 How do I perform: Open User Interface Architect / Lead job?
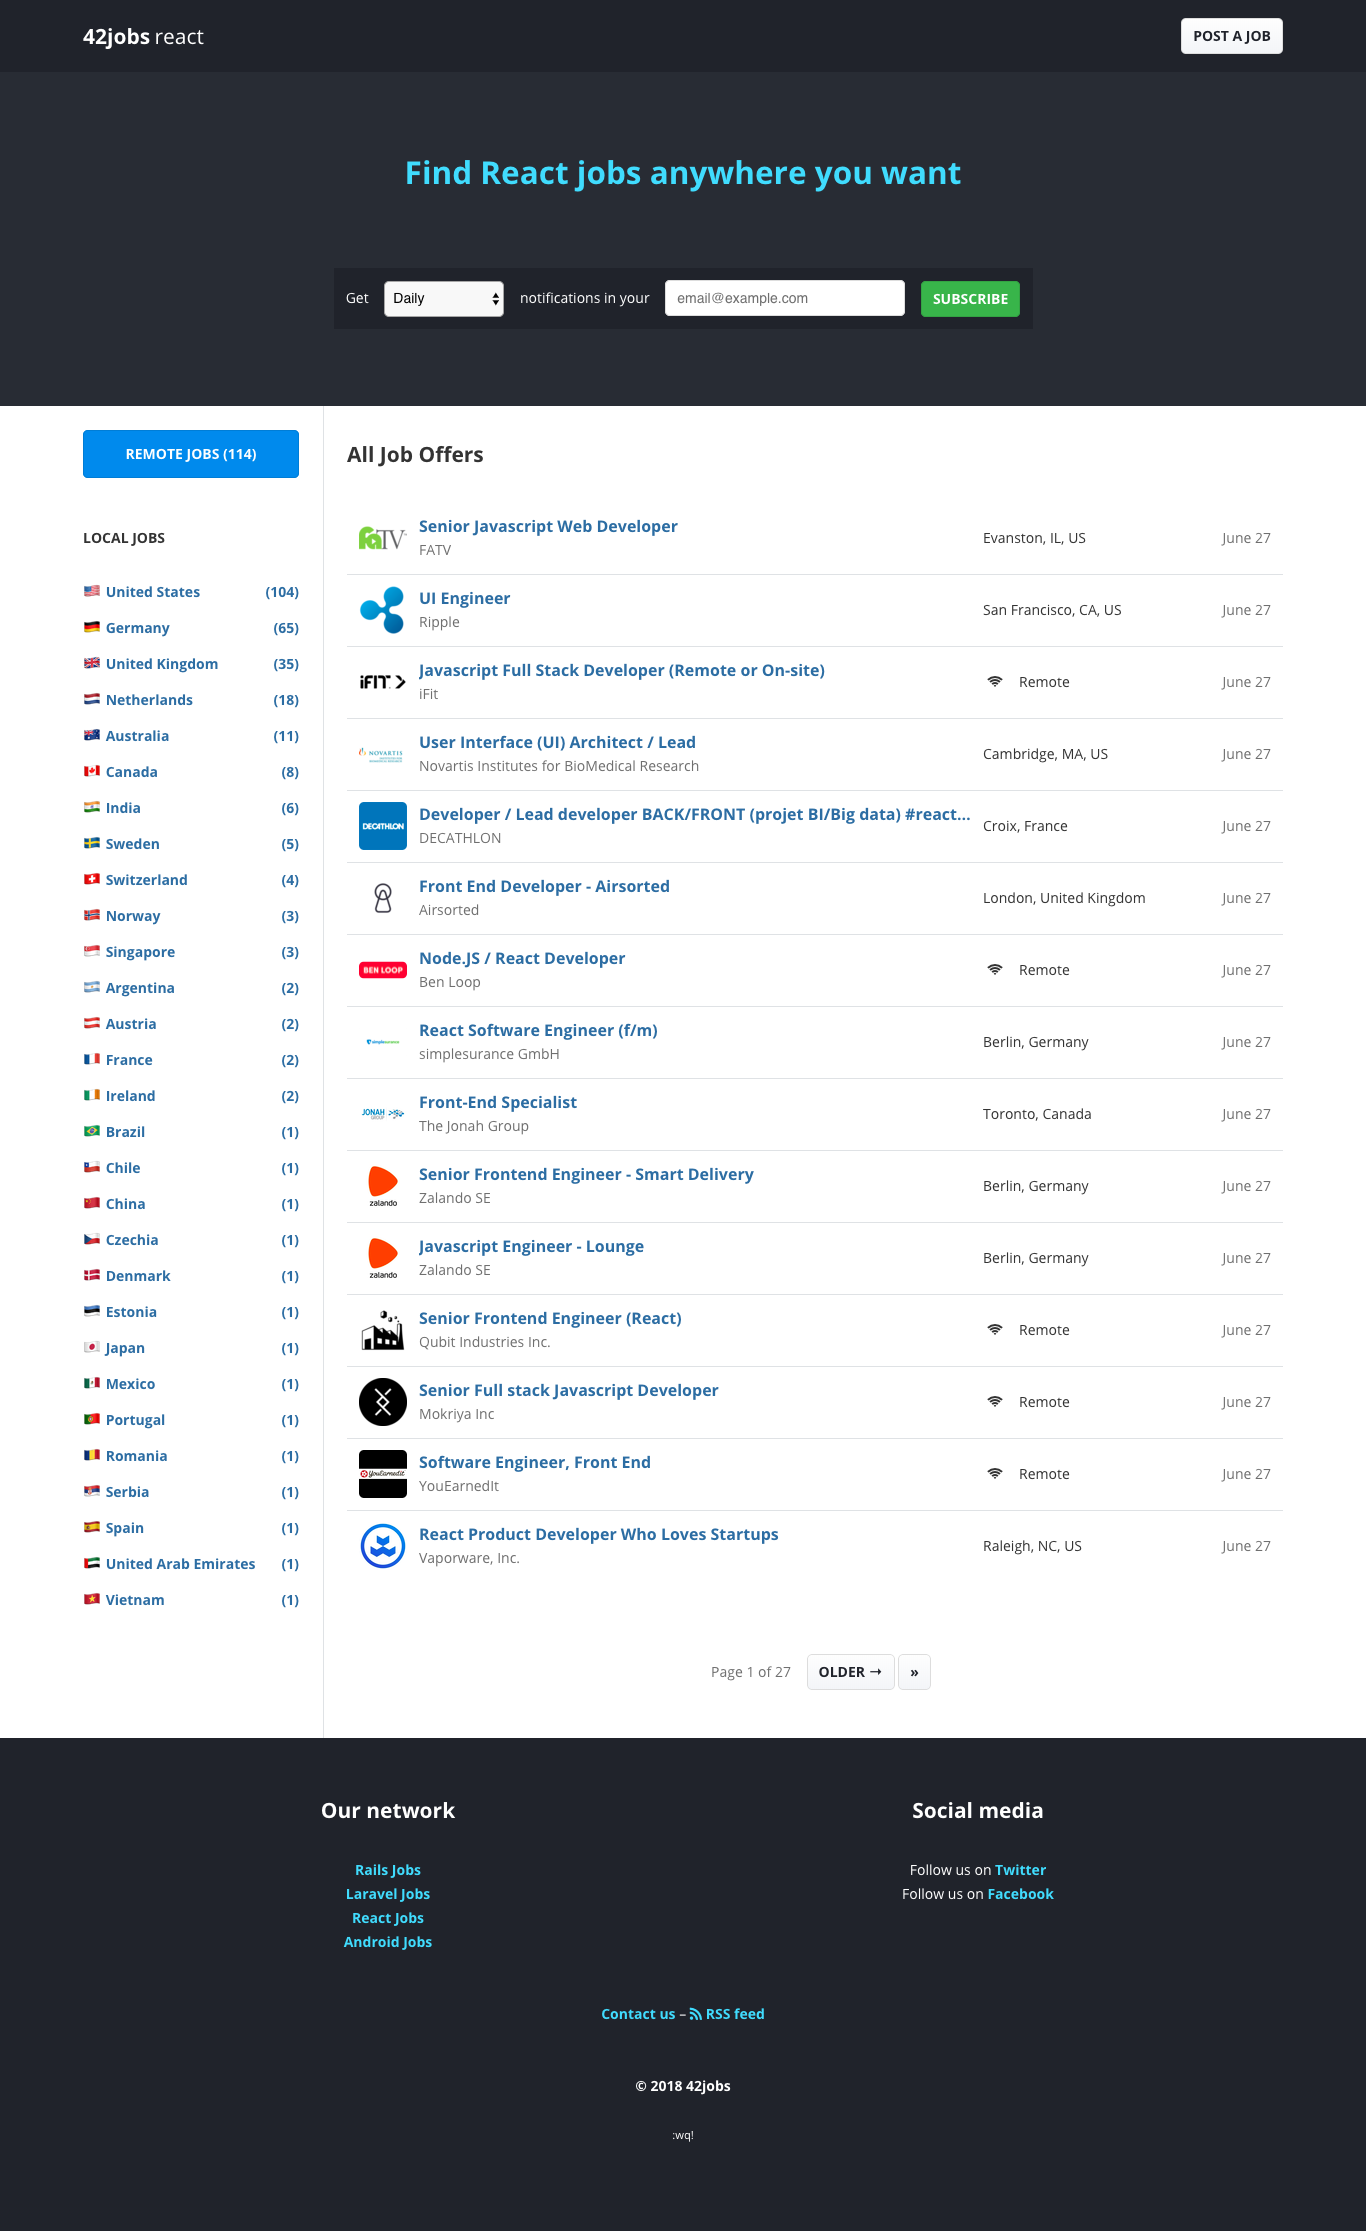(x=557, y=742)
